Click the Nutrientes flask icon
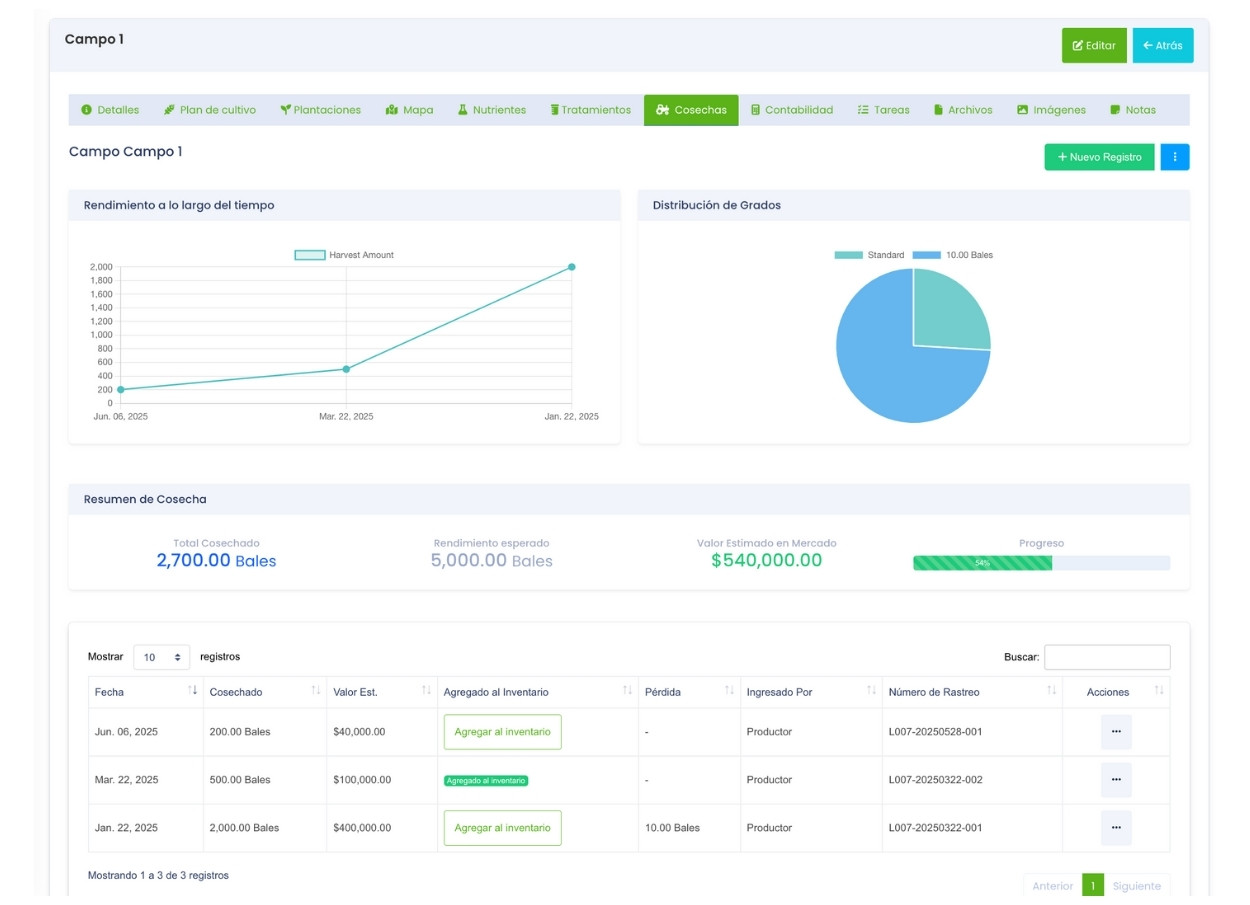 click(463, 110)
